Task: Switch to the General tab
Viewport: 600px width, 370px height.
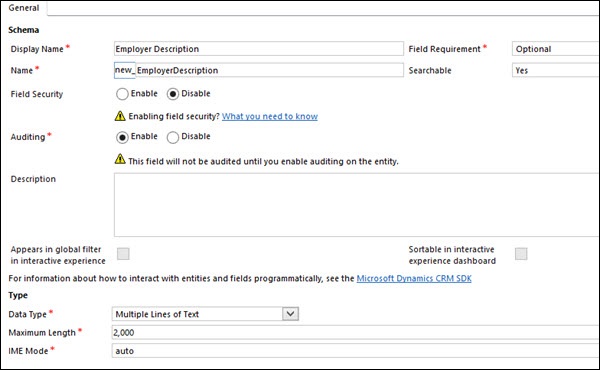Action: click(24, 8)
